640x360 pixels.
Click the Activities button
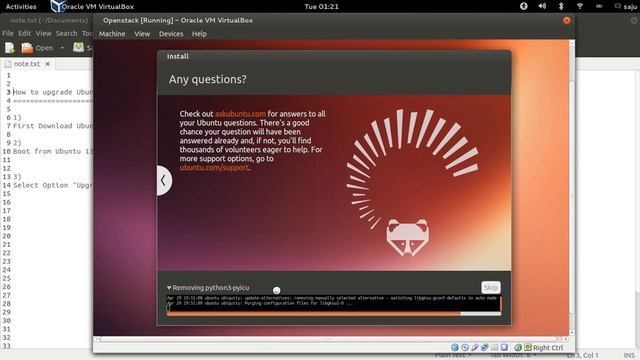[x=21, y=6]
